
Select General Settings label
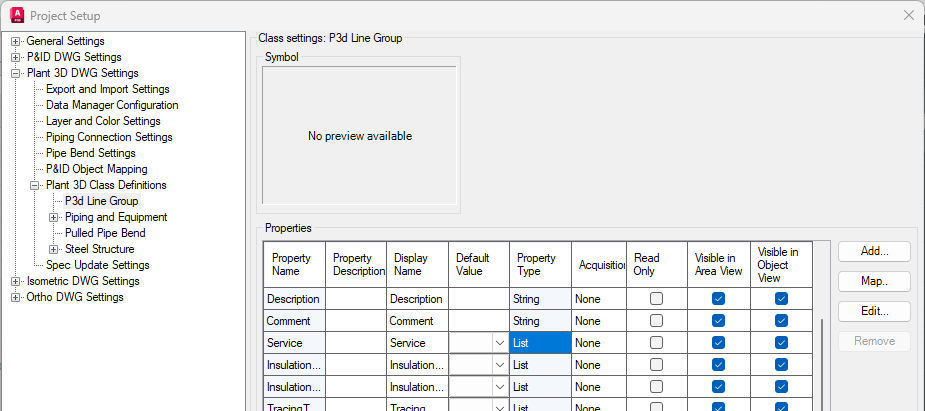(x=65, y=41)
